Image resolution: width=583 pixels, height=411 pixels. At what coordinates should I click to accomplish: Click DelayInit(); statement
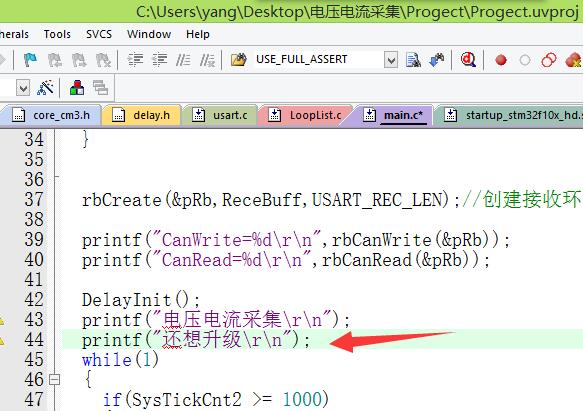(x=141, y=300)
